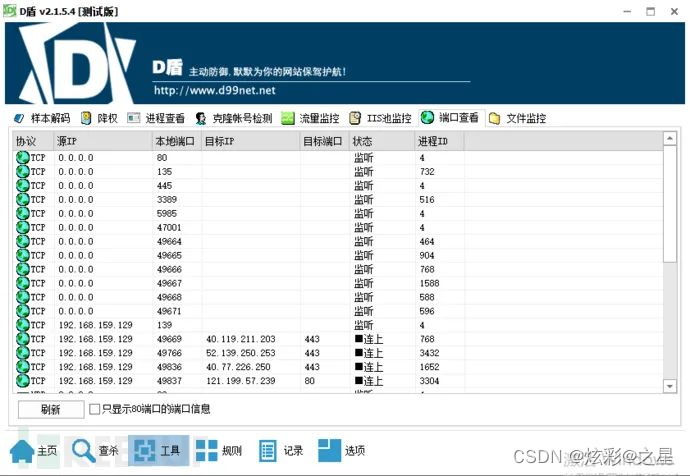The image size is (690, 476).
Task: Select the globe icon of port 49664 row
Action: 22,241
